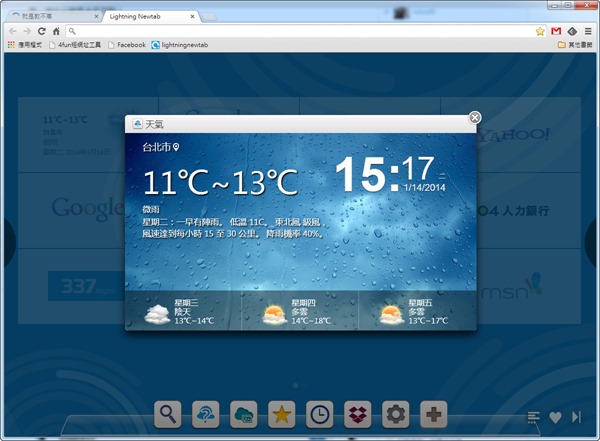Bookmark page with the star icon
This screenshot has height=441, width=600.
(540, 31)
